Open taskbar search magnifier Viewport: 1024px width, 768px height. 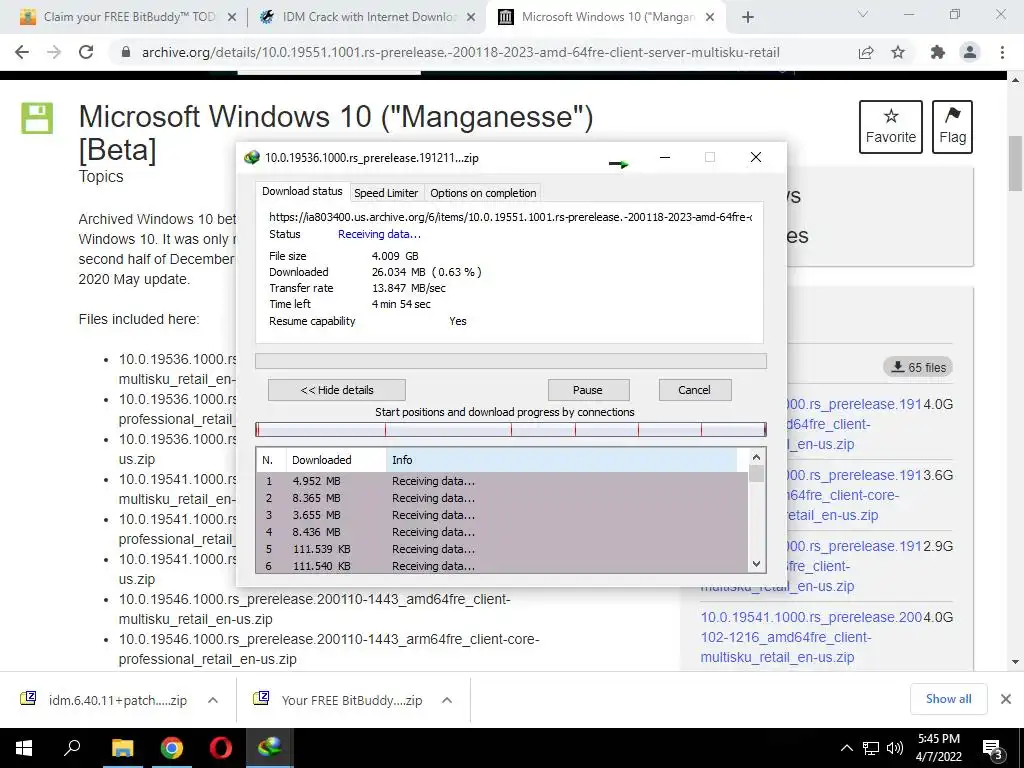(x=72, y=748)
